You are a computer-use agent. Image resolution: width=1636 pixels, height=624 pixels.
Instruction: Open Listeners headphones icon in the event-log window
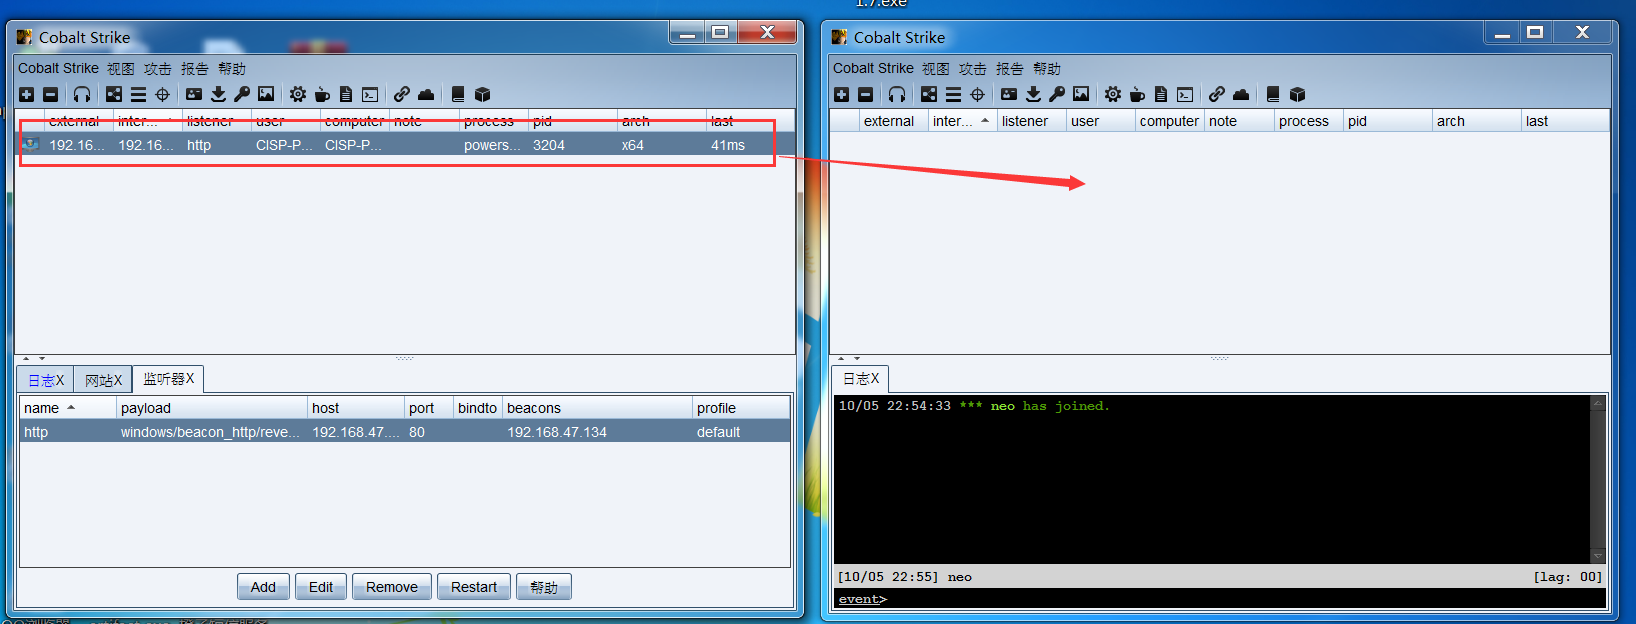tap(897, 94)
